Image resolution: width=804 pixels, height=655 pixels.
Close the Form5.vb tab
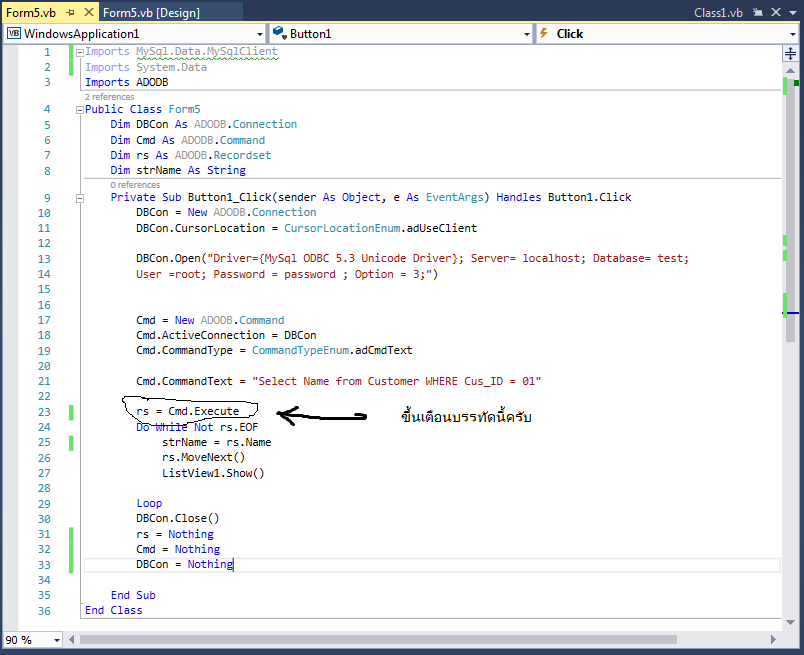(89, 12)
